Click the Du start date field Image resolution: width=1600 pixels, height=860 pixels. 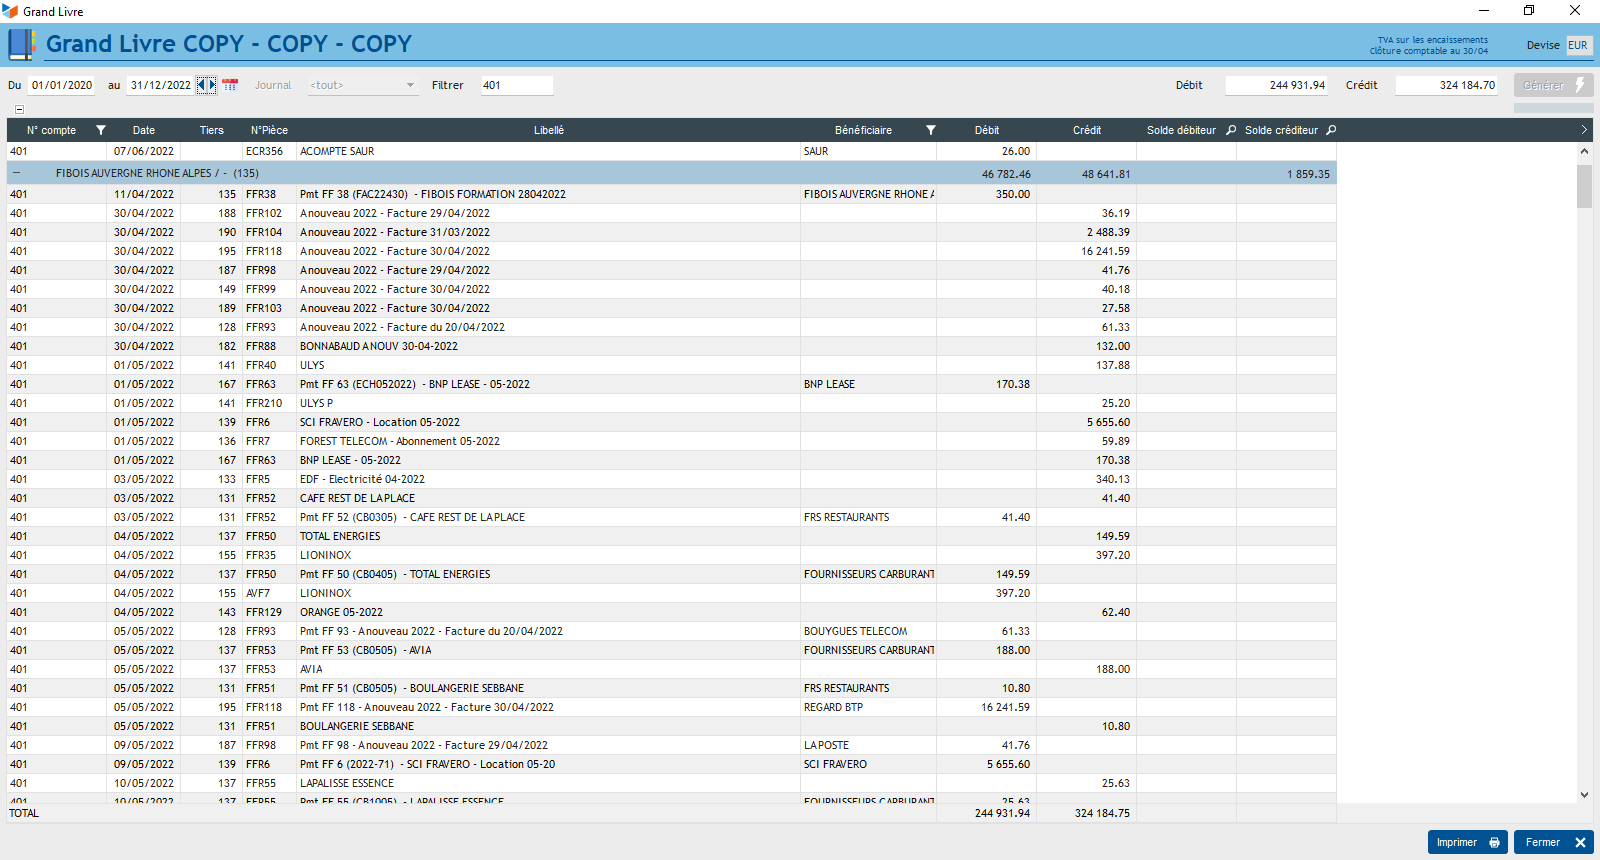point(61,85)
